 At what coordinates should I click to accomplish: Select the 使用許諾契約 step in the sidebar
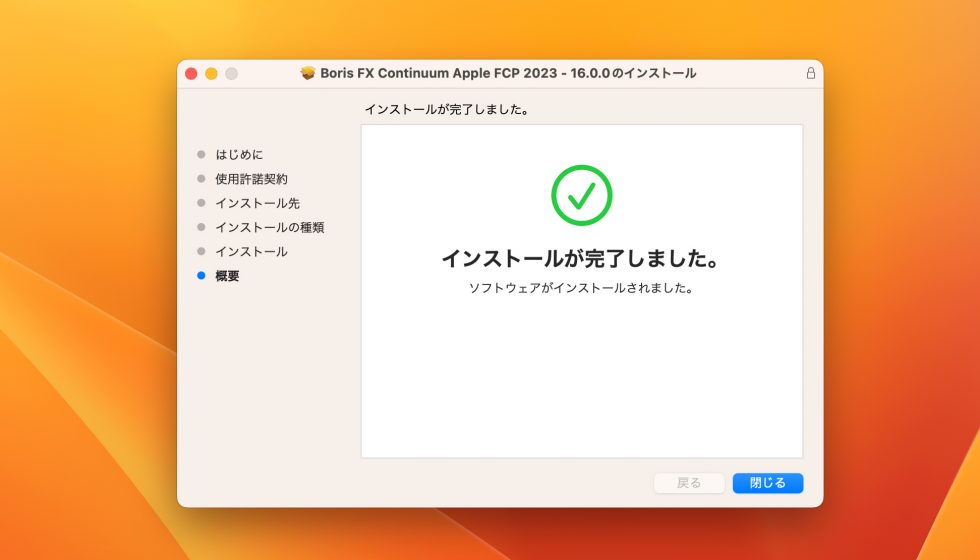tap(251, 179)
